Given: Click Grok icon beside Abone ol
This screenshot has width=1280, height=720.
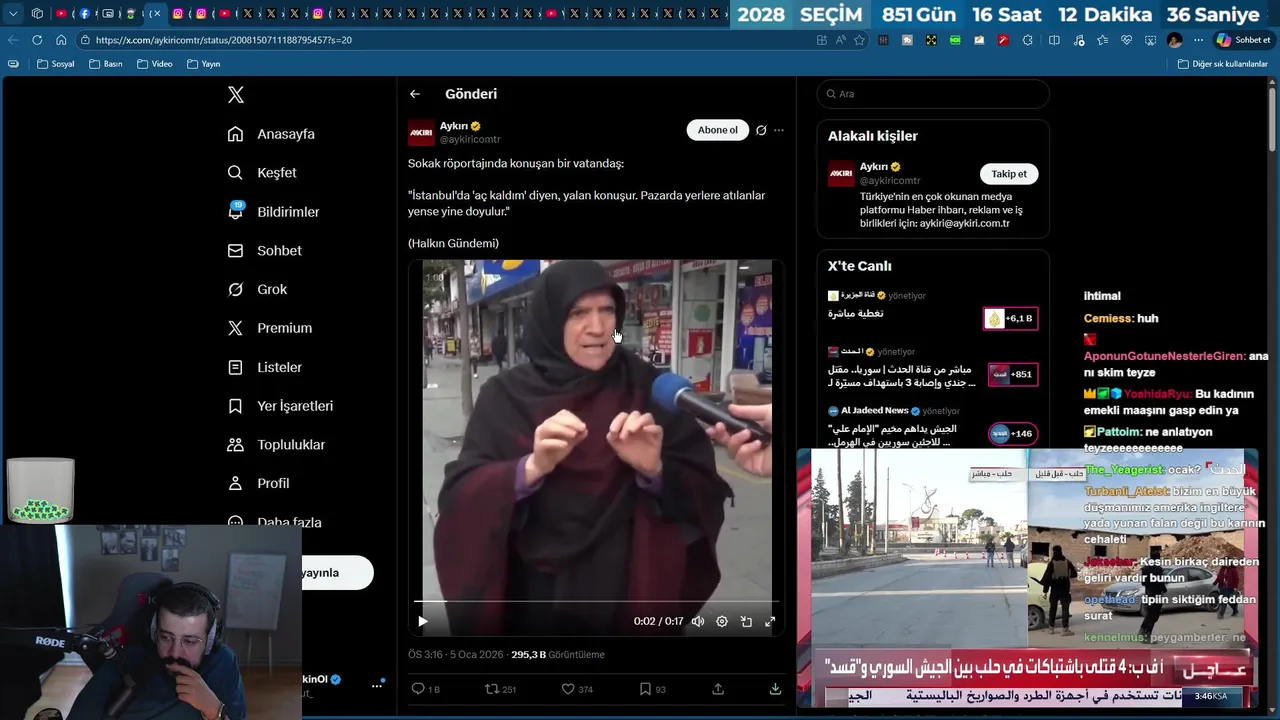Looking at the screenshot, I should pos(761,130).
